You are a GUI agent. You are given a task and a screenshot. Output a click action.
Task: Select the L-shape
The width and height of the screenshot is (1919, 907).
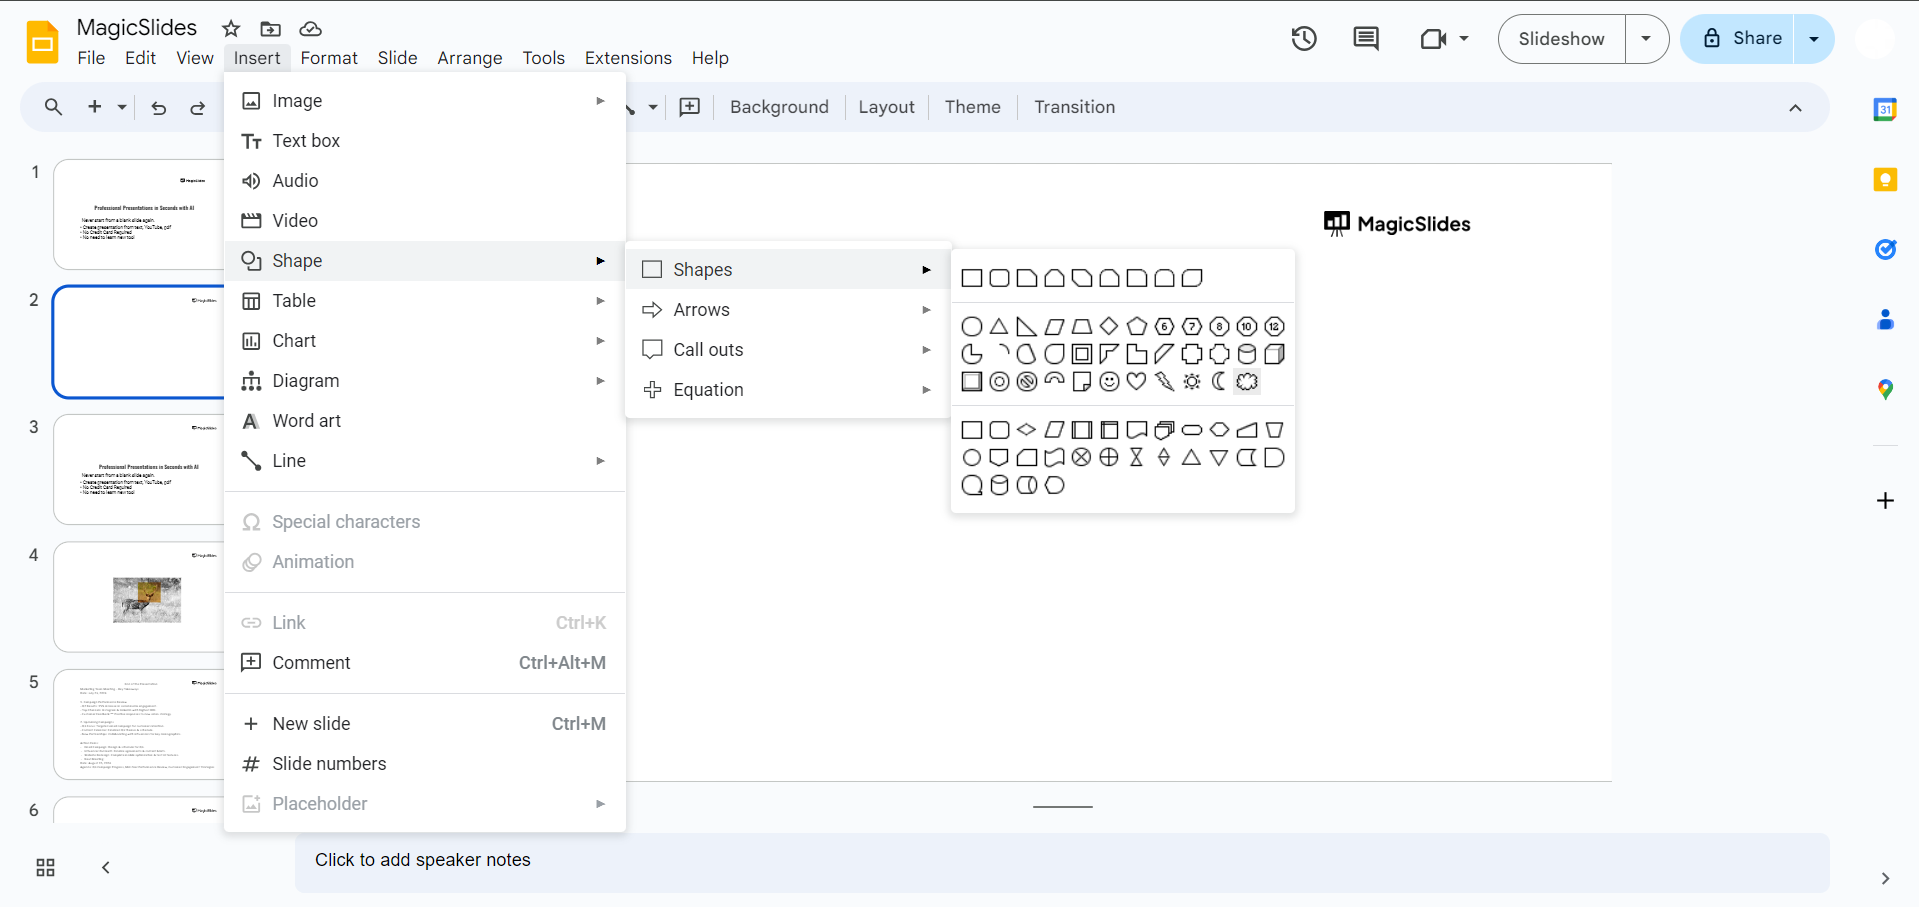pos(1136,354)
